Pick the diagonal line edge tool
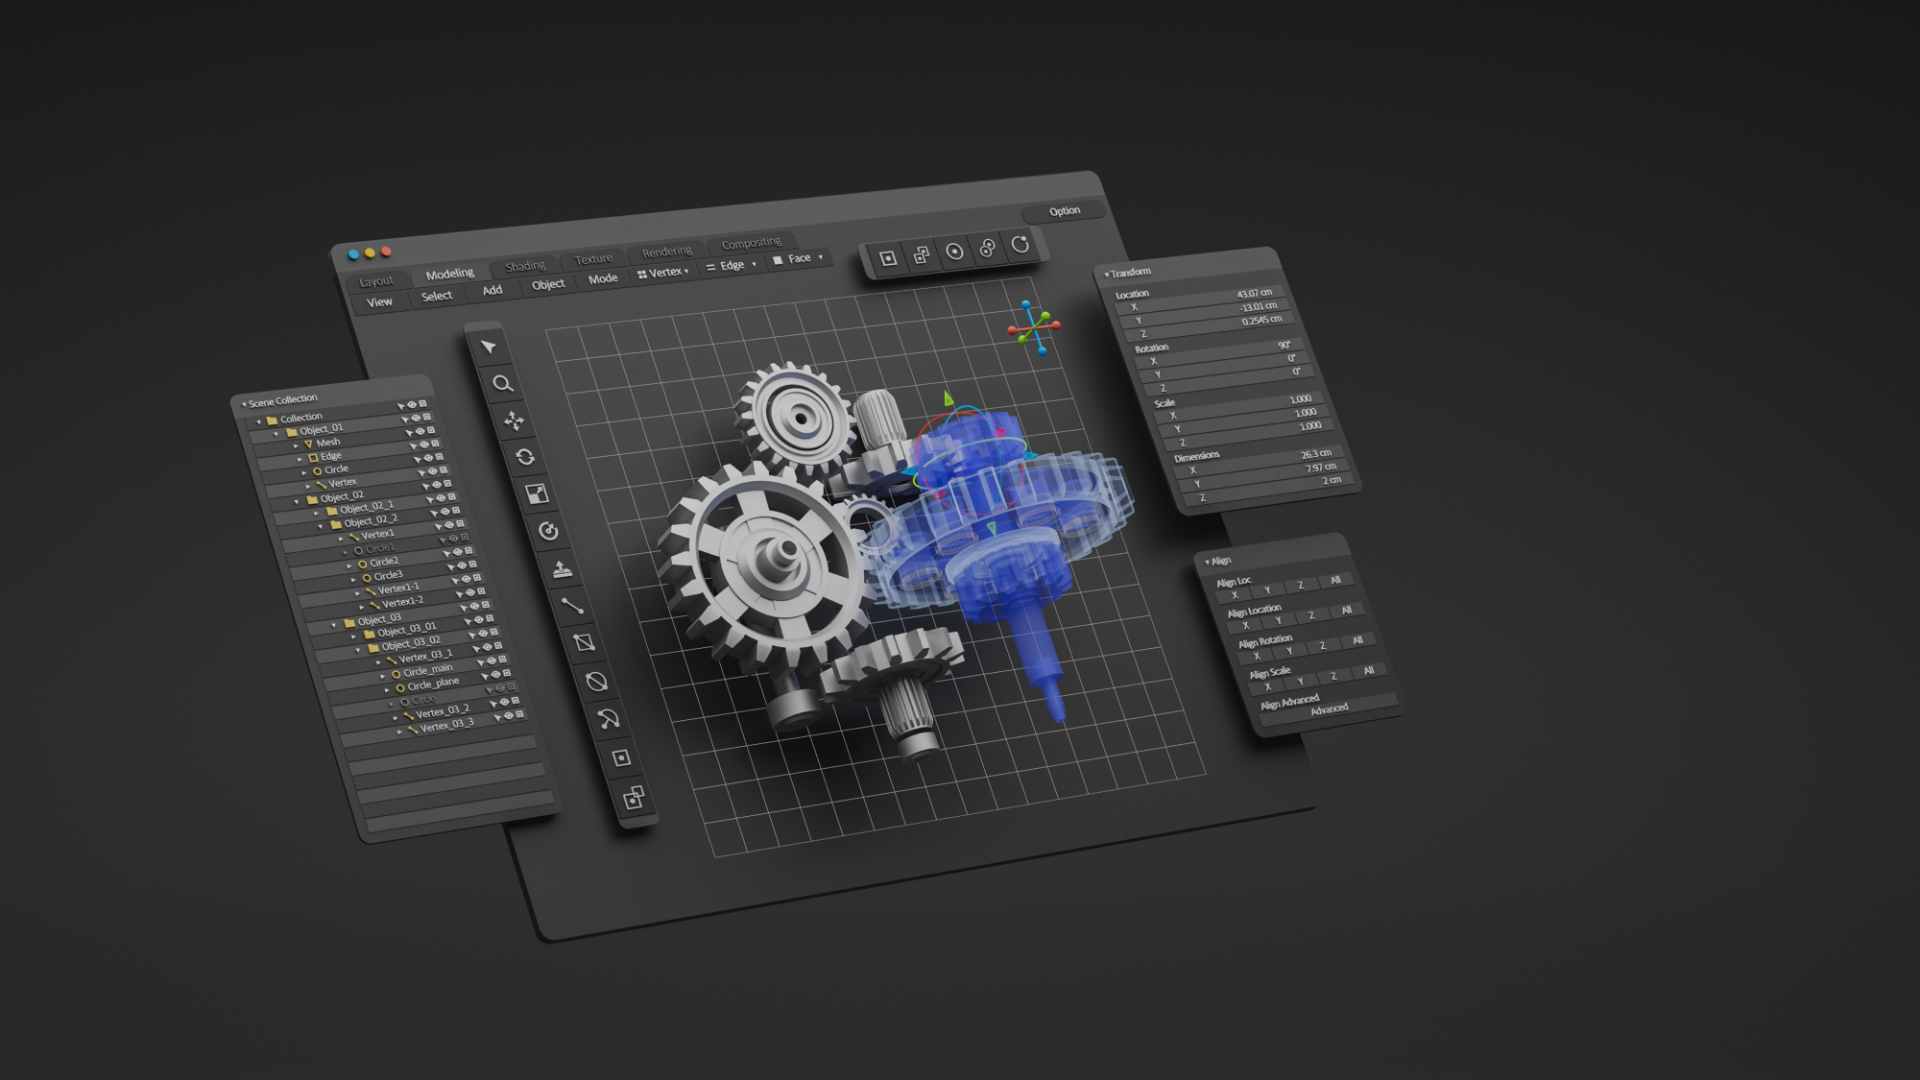This screenshot has width=1920, height=1080. [x=572, y=605]
